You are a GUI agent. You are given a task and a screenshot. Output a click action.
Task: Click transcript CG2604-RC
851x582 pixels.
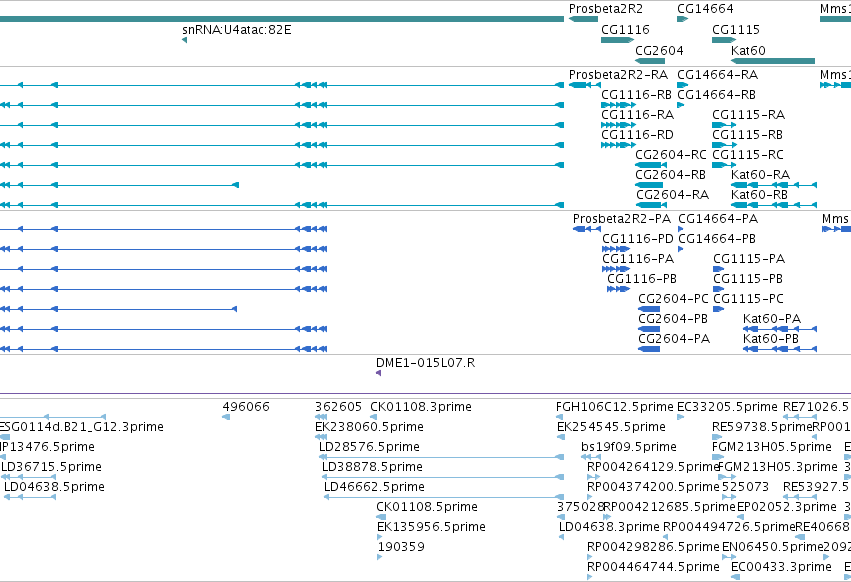point(671,155)
